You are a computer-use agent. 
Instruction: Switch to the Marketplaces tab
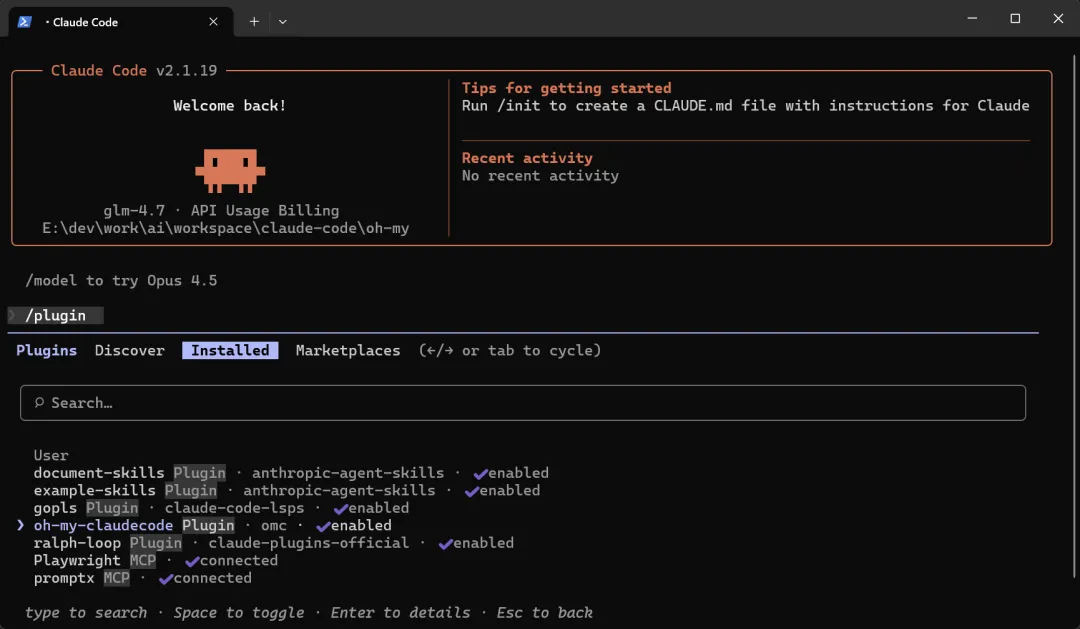pos(348,350)
